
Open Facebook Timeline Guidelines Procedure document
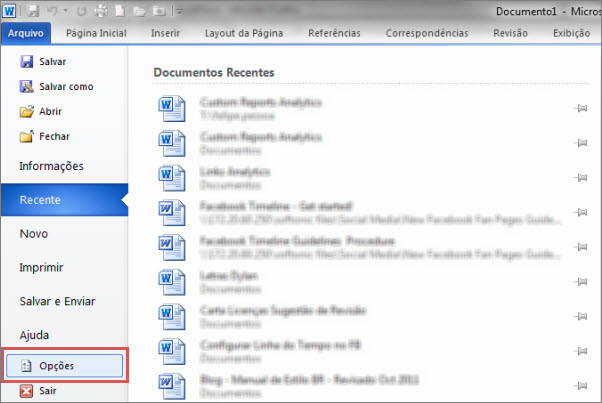point(361,247)
